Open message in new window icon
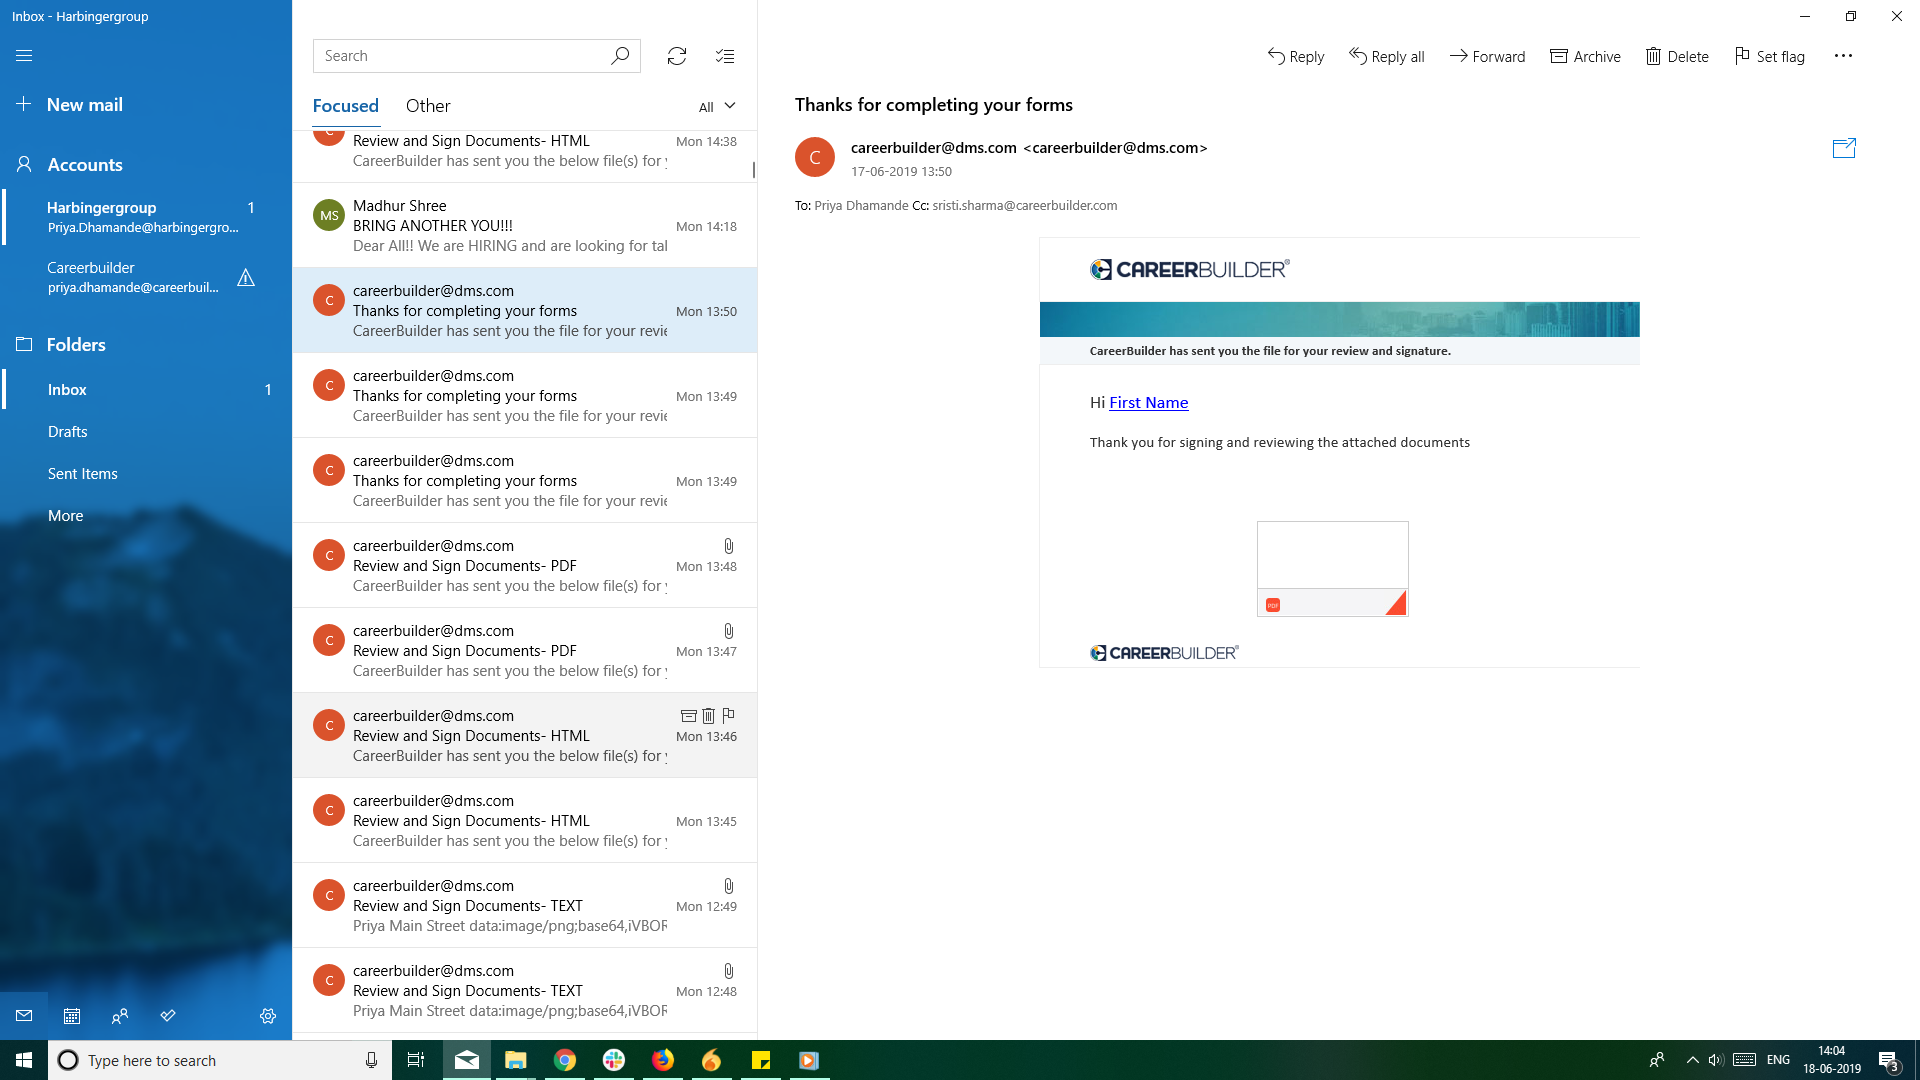Viewport: 1920px width, 1080px height. click(x=1844, y=148)
